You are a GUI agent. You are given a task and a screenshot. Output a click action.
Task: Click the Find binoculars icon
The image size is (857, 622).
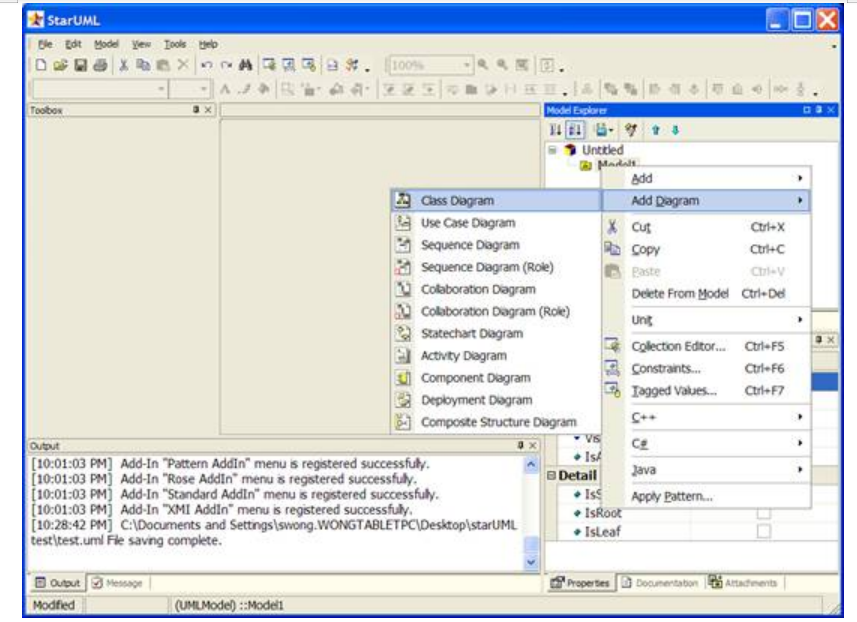coord(245,65)
